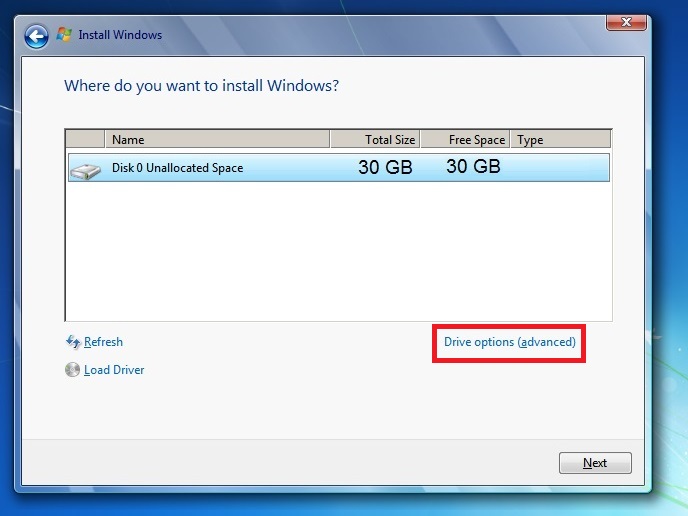Click the Load Driver disc icon

tap(72, 370)
